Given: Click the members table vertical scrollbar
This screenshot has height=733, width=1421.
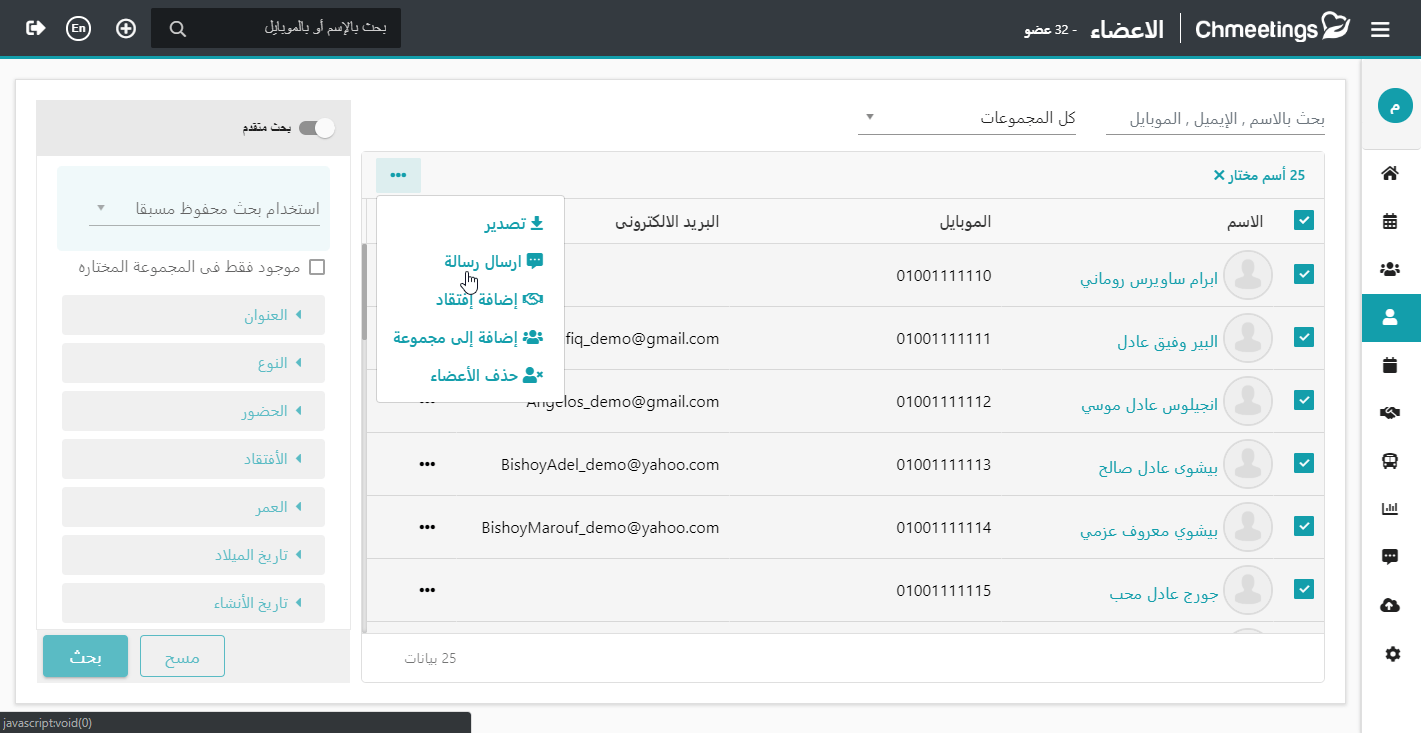Looking at the screenshot, I should coord(364,290).
